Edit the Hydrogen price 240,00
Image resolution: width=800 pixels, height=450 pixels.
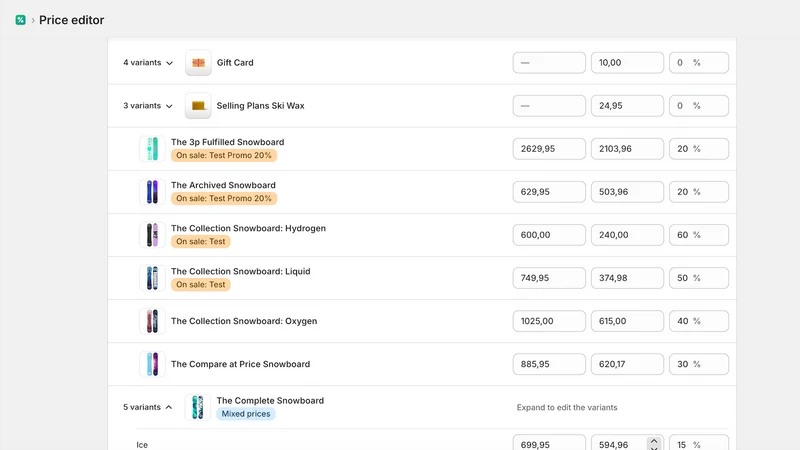pos(627,235)
